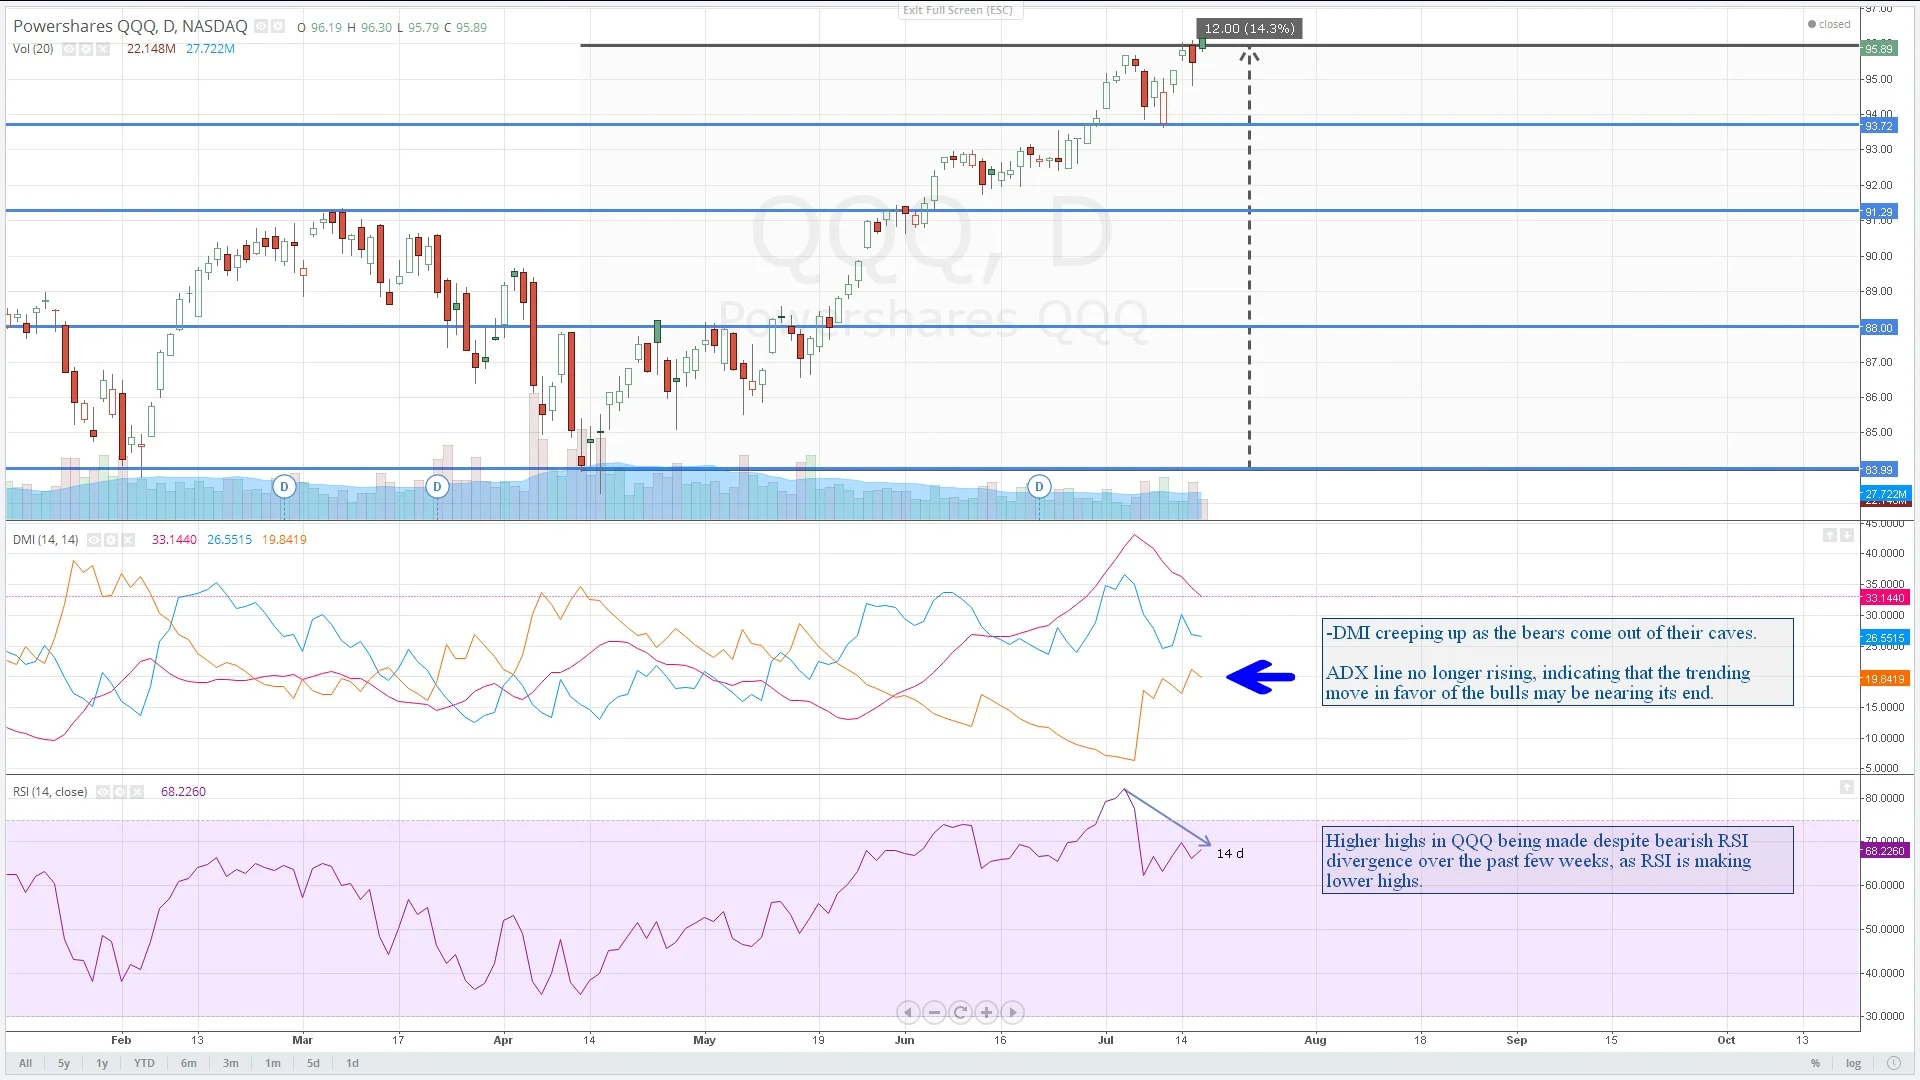Screen dimensions: 1920x1080
Task: Zoom out using the minus chart control
Action: point(934,1013)
